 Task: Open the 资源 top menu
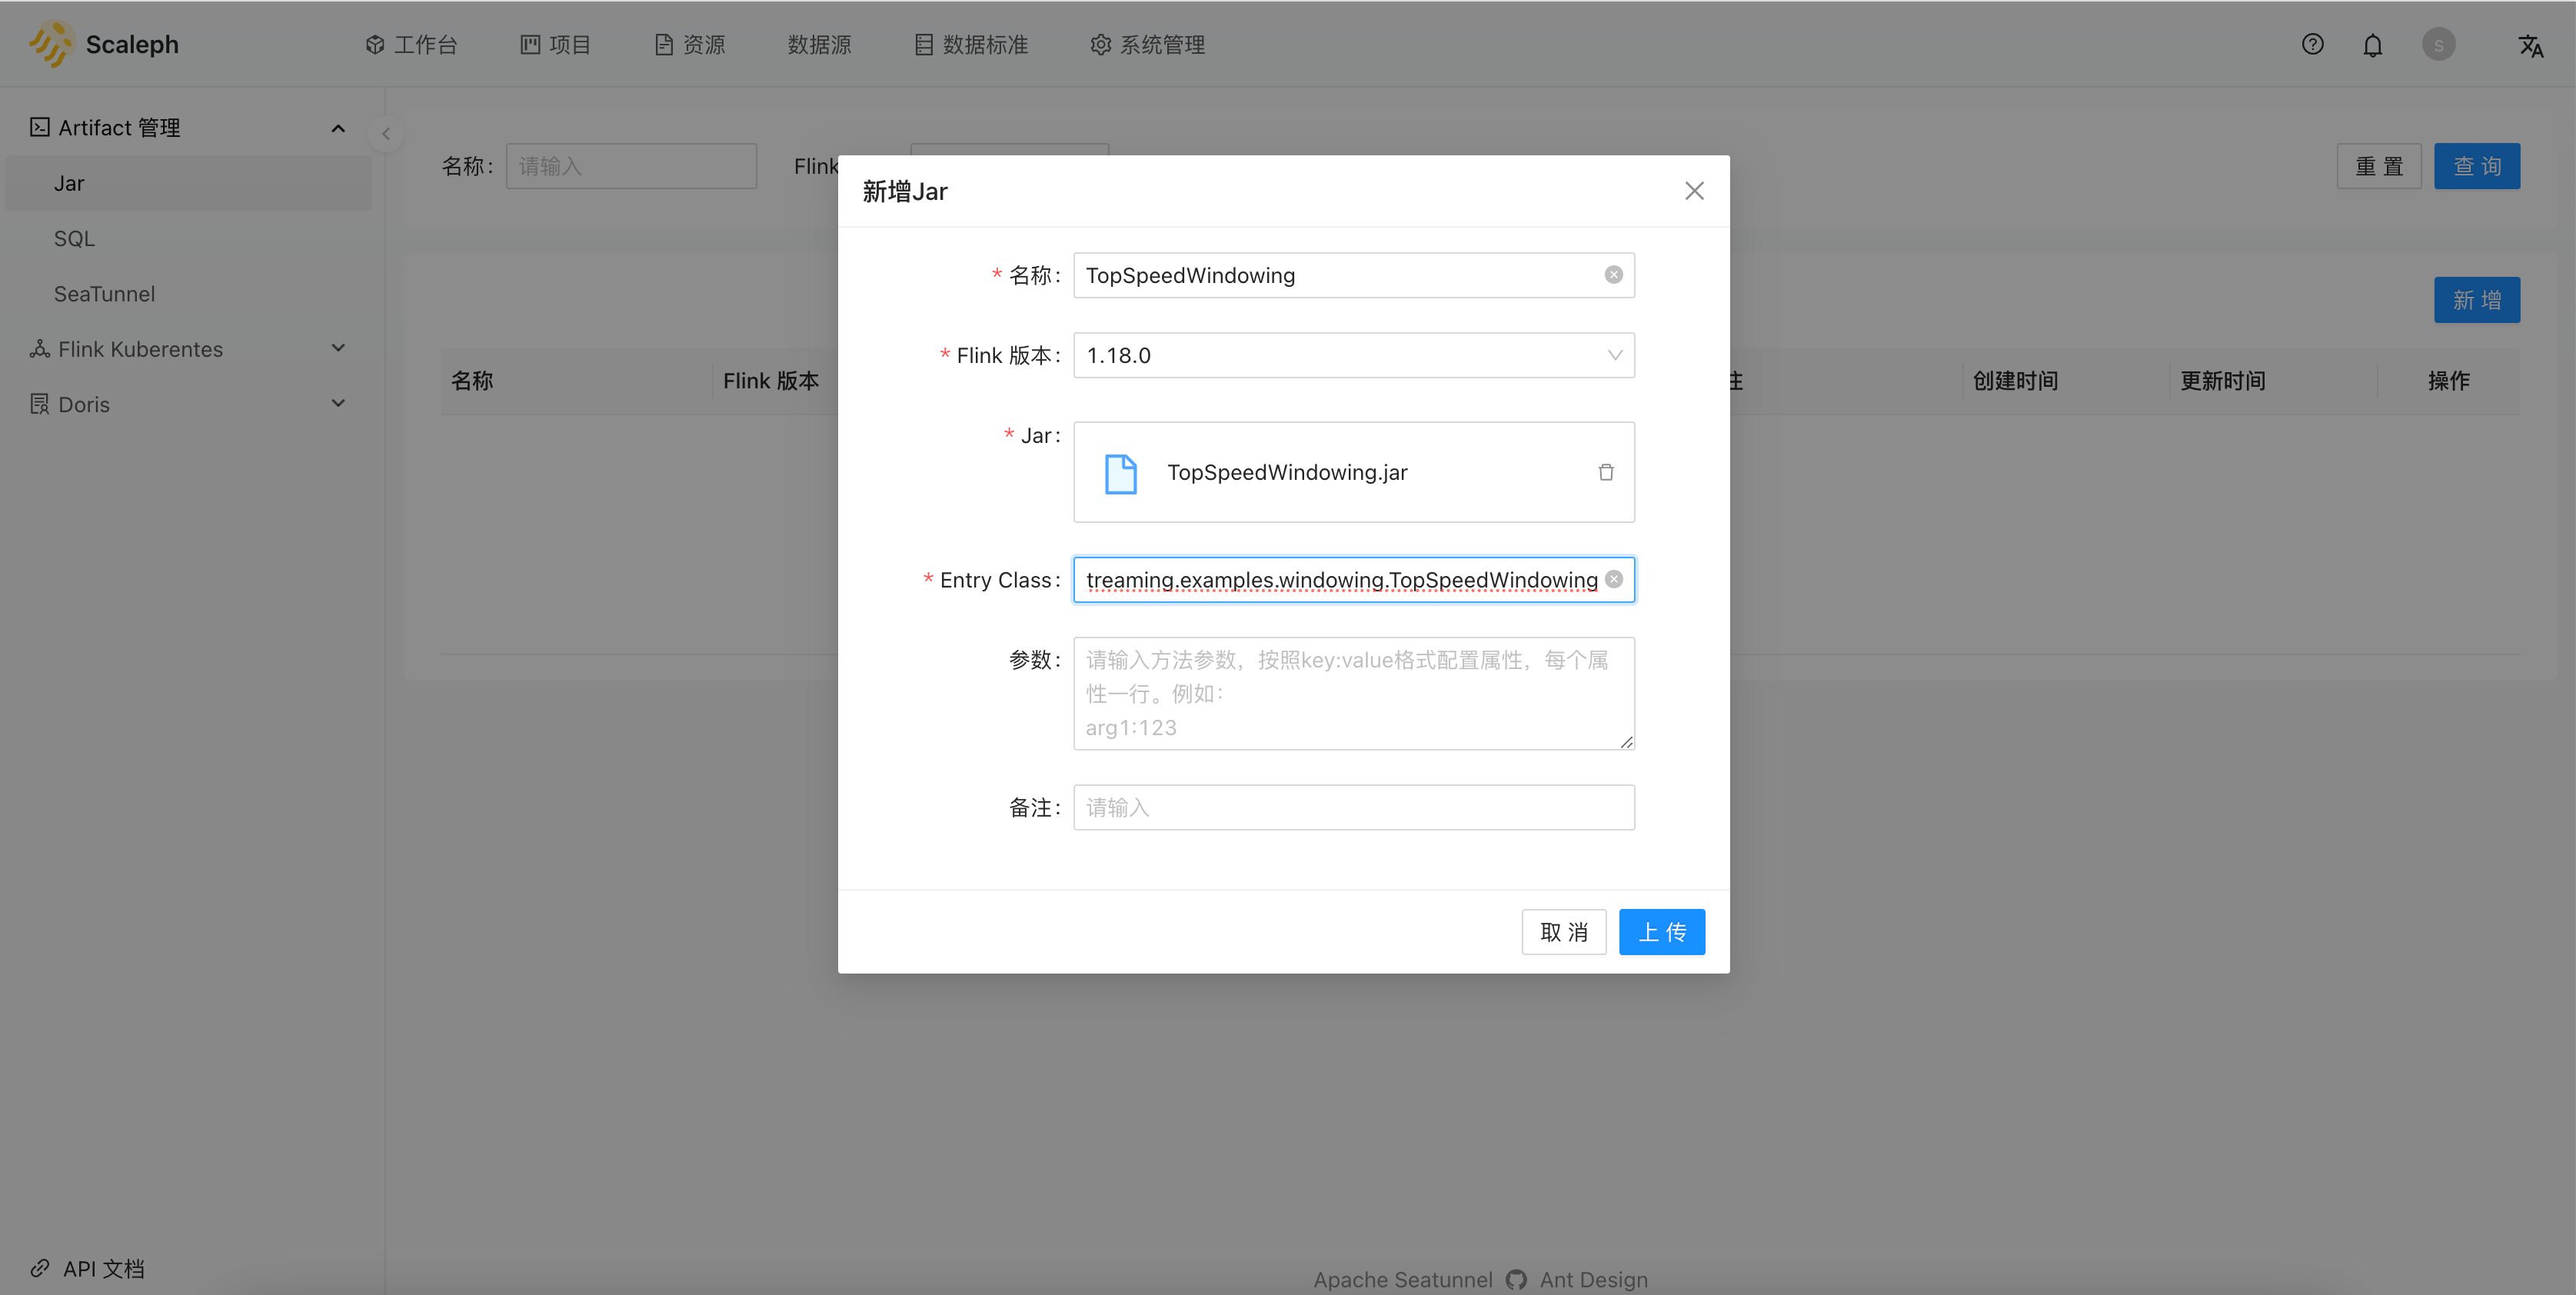(x=689, y=45)
